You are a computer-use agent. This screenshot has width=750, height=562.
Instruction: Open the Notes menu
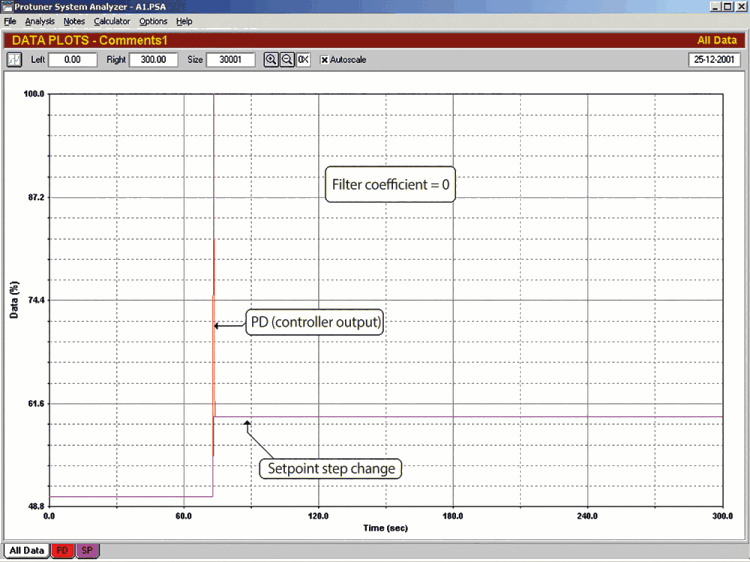click(74, 21)
